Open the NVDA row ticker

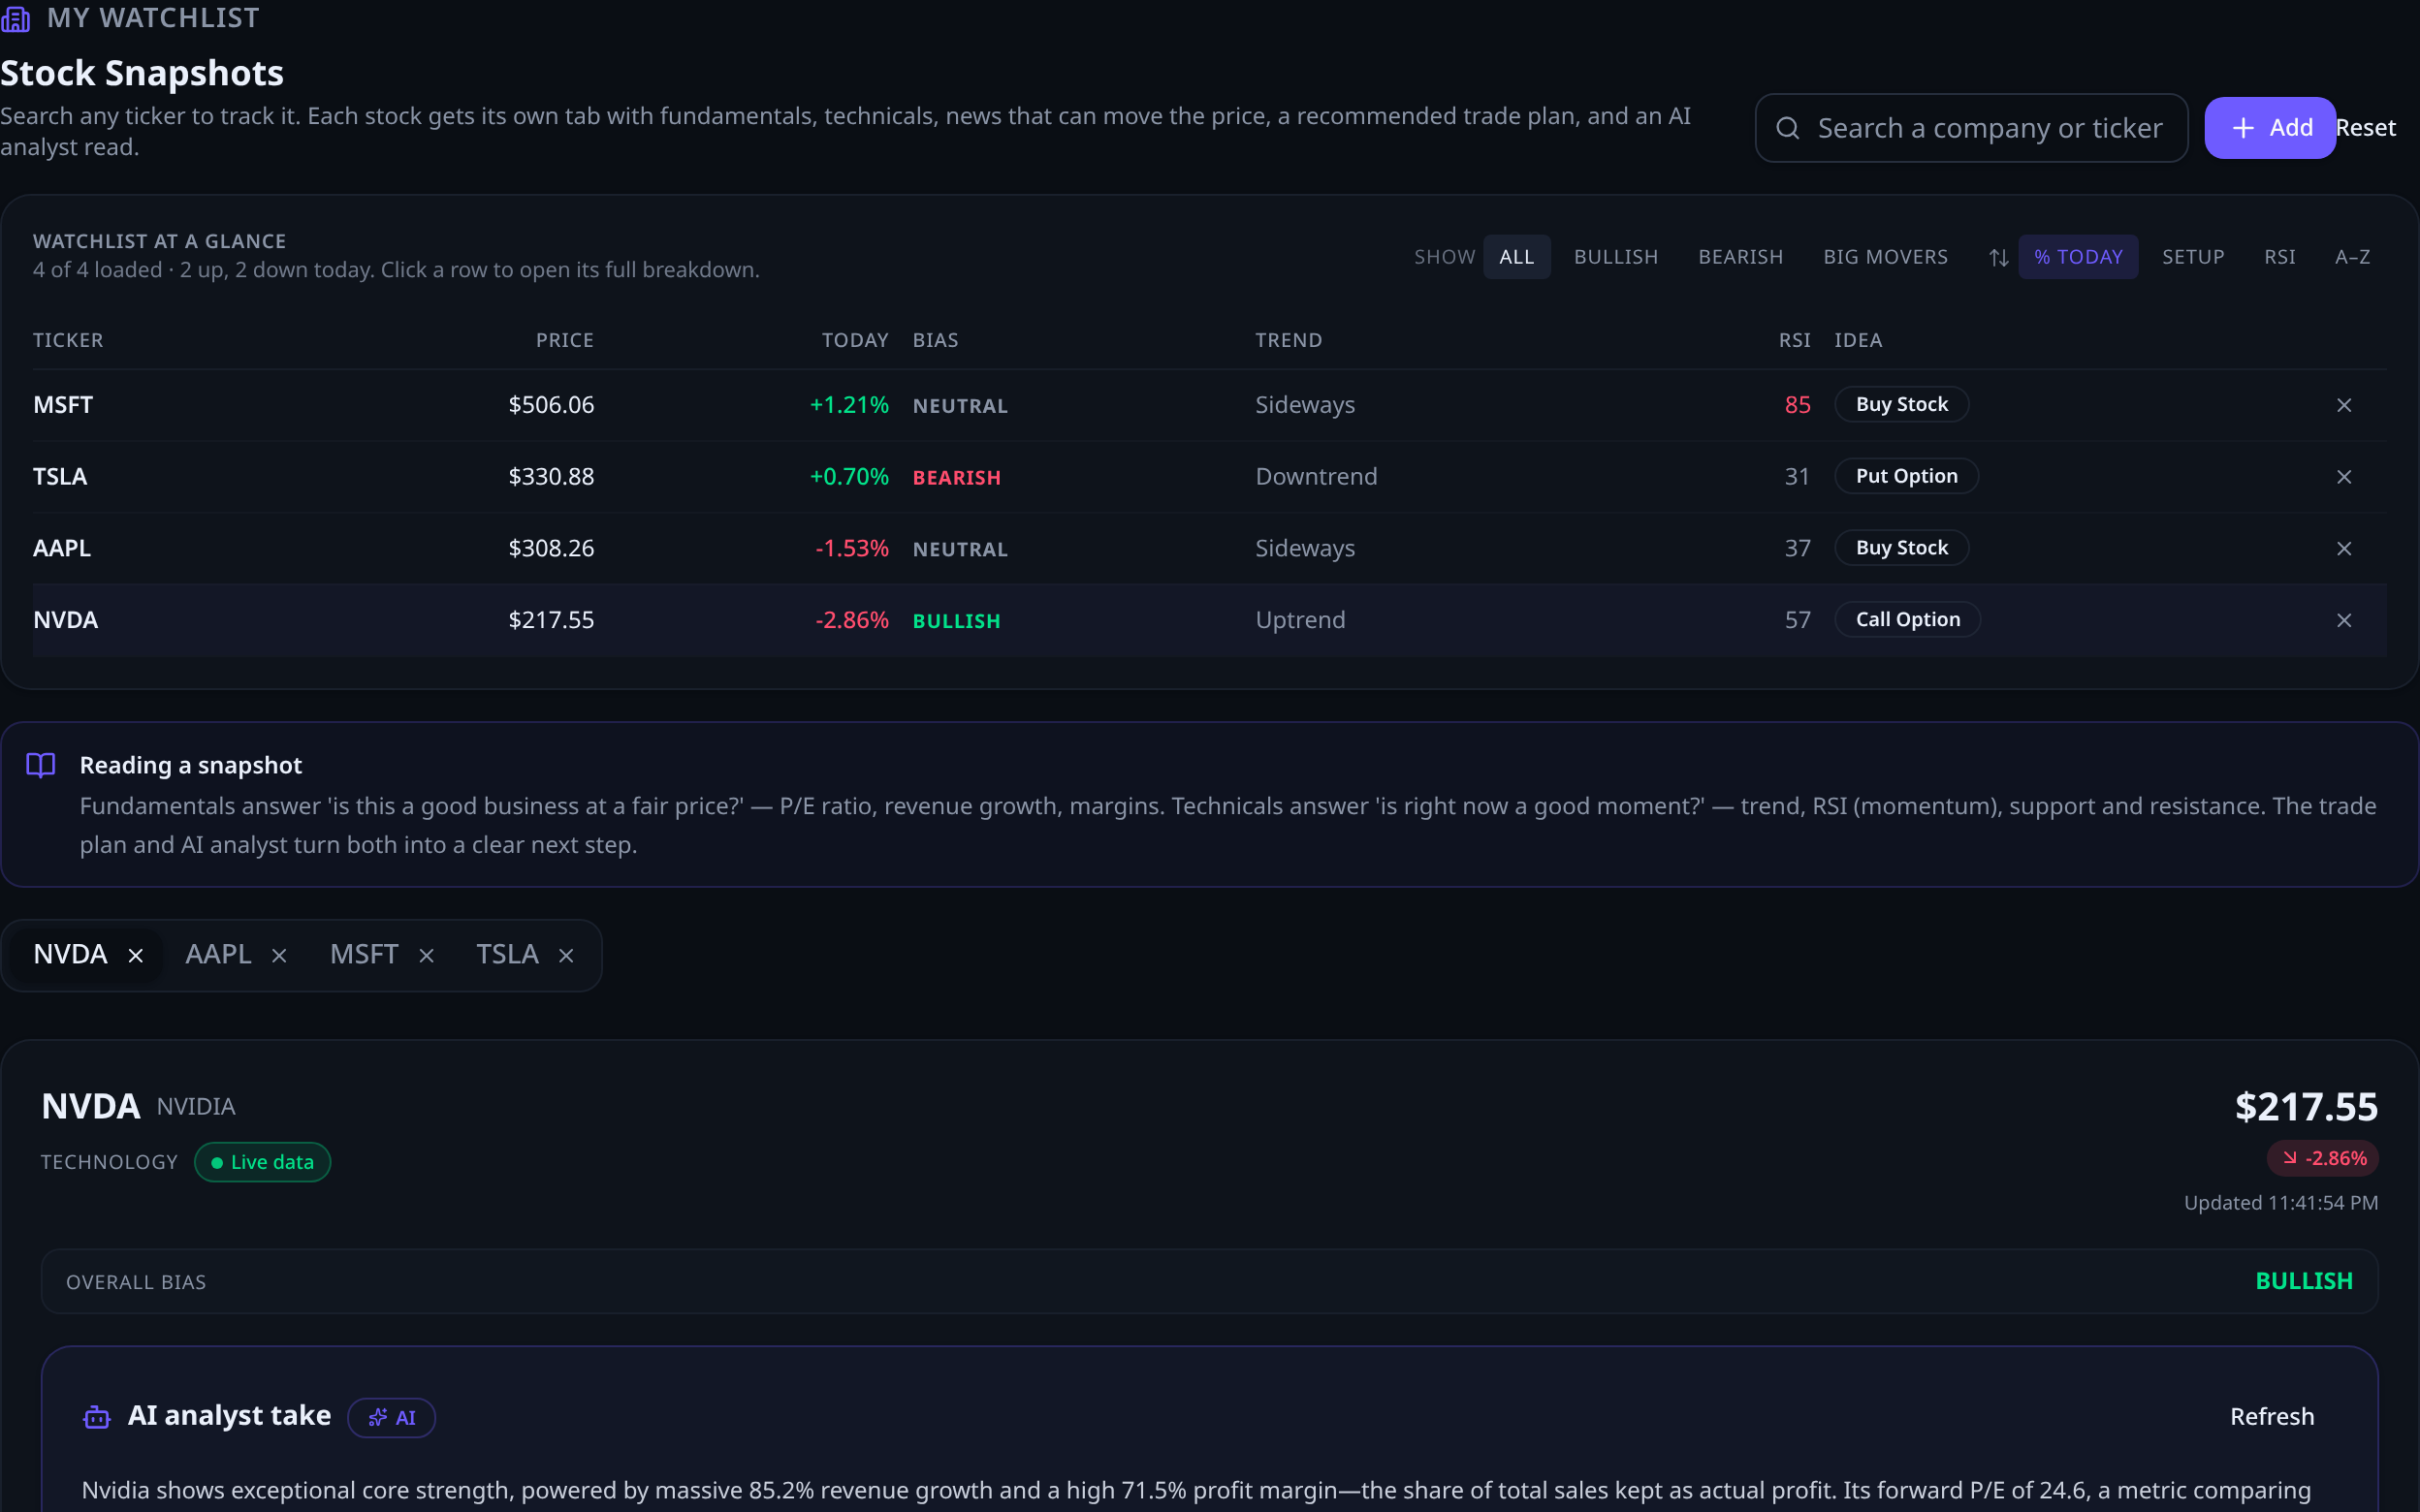[x=66, y=620]
